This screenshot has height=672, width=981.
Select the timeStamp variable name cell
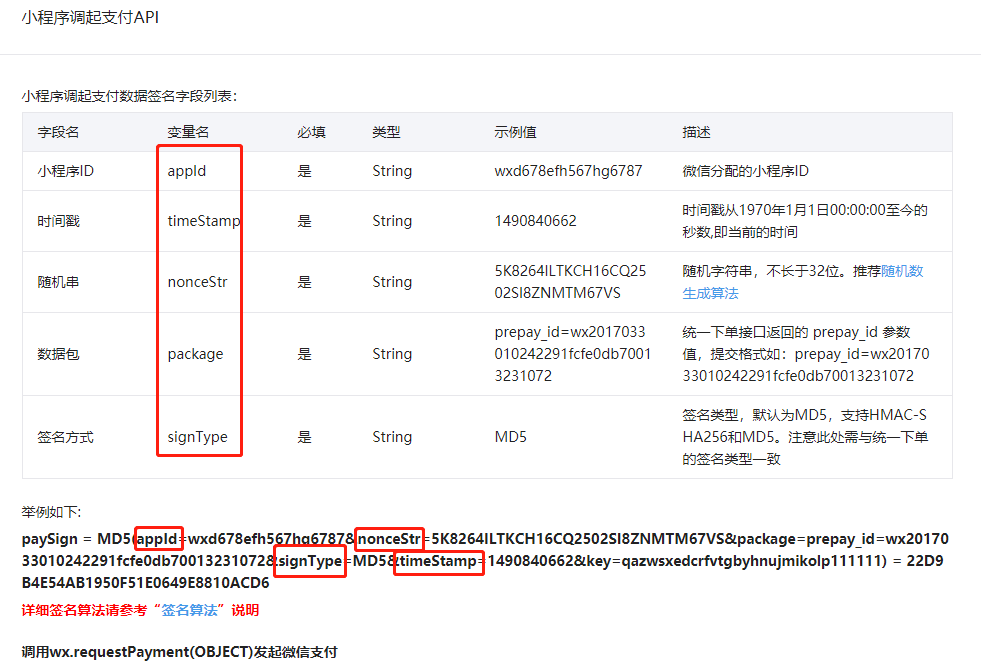pyautogui.click(x=199, y=220)
